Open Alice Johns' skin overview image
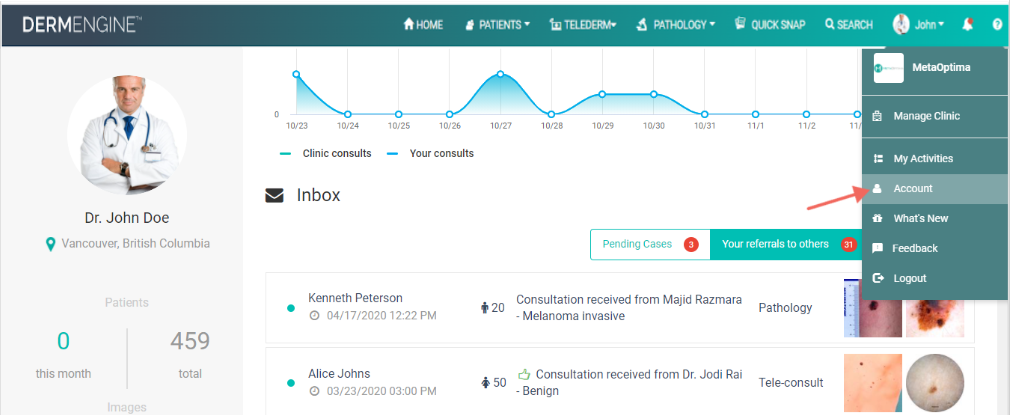 click(x=872, y=383)
